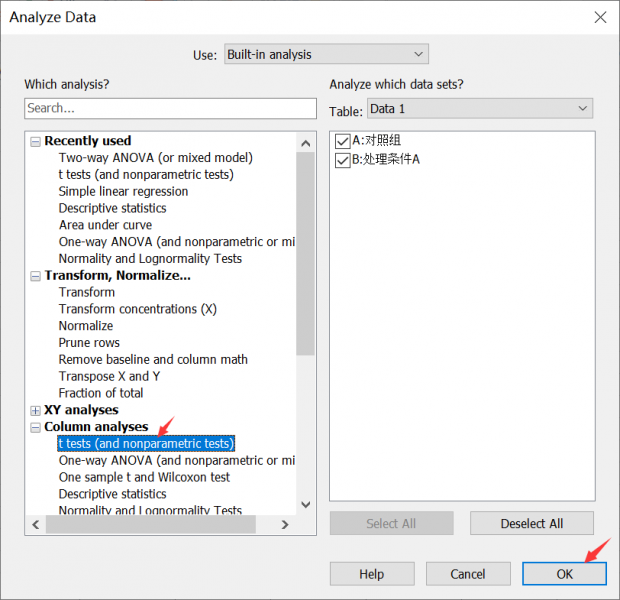
Task: Uncheck the A:对照组 data set checkbox
Action: (x=343, y=141)
